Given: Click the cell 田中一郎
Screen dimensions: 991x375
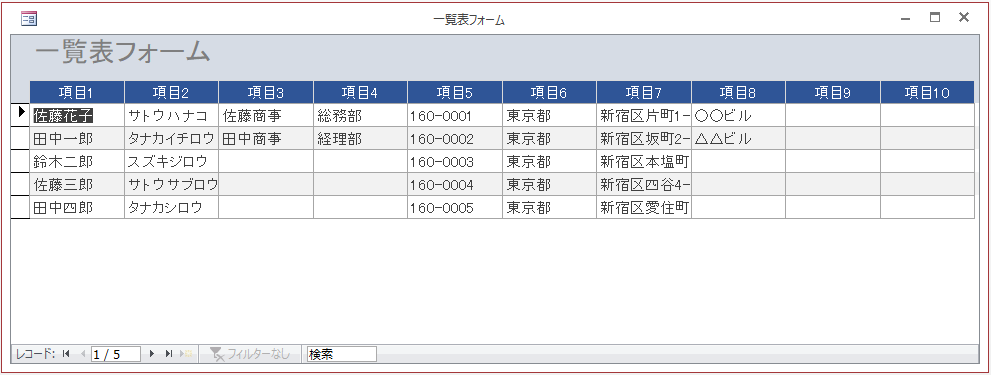Looking at the screenshot, I should click(76, 138).
